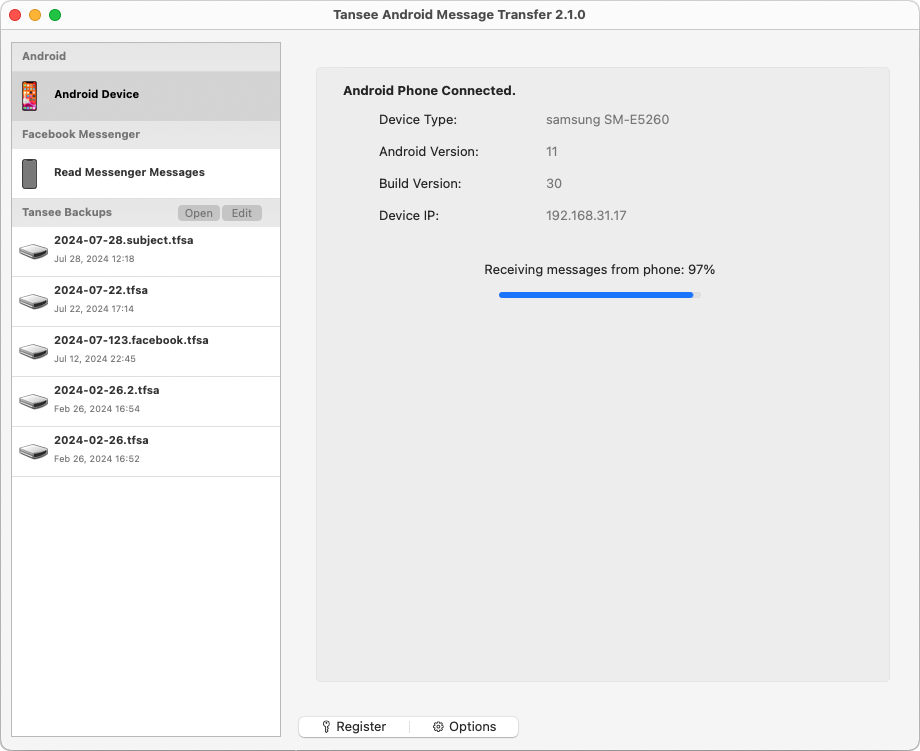Maximize the window with the green button
This screenshot has height=751, width=920.
pyautogui.click(x=55, y=15)
